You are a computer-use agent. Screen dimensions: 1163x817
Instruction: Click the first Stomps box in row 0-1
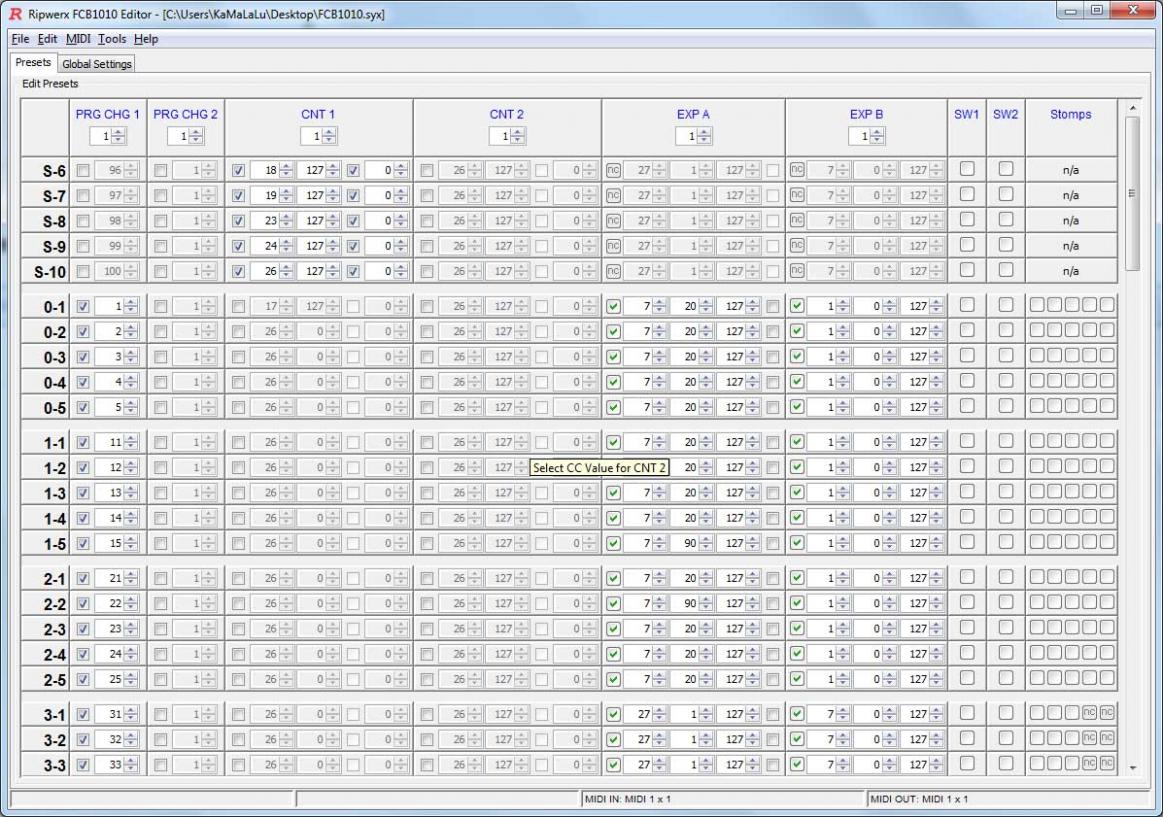pyautogui.click(x=1038, y=306)
